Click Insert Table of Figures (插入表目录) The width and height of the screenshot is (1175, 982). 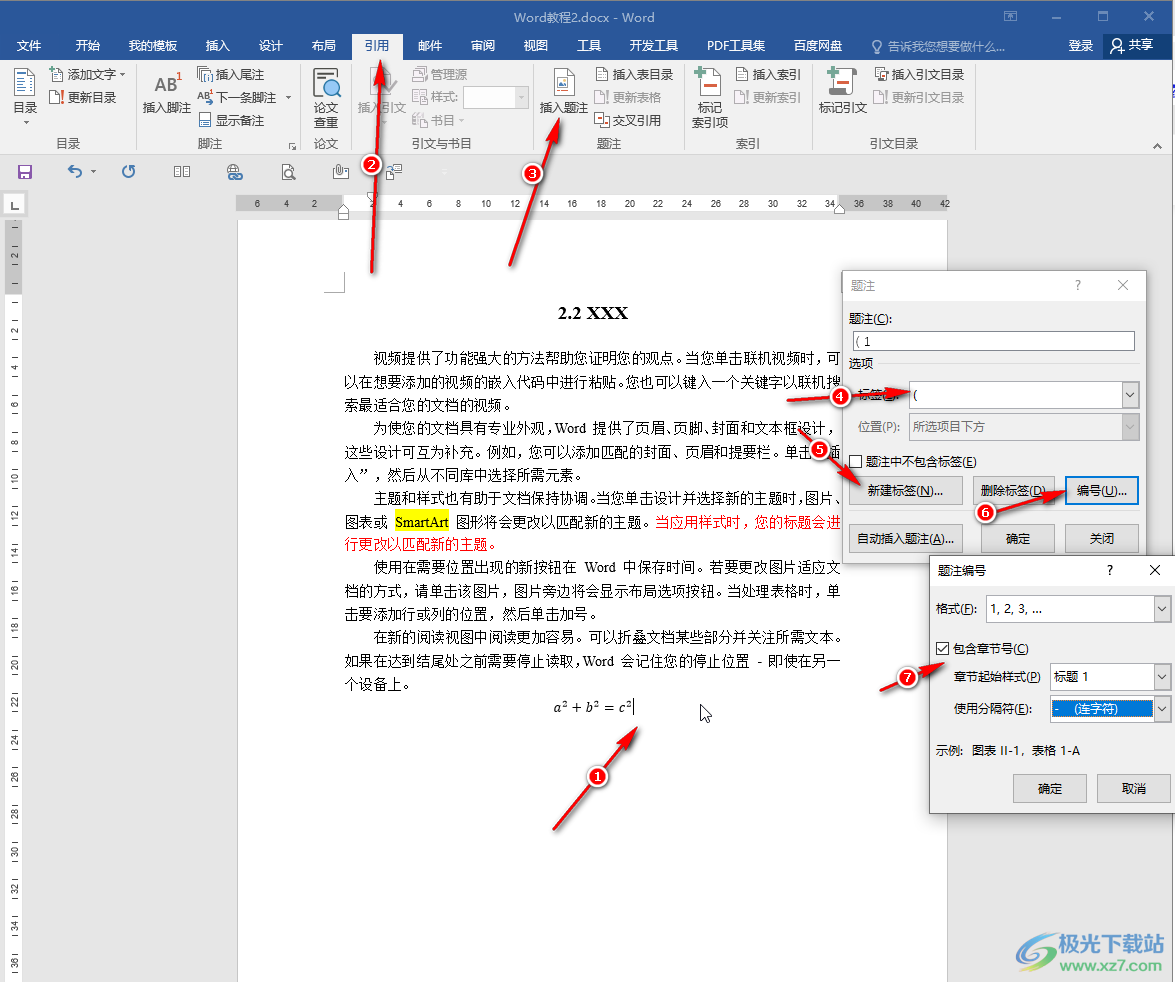click(635, 74)
